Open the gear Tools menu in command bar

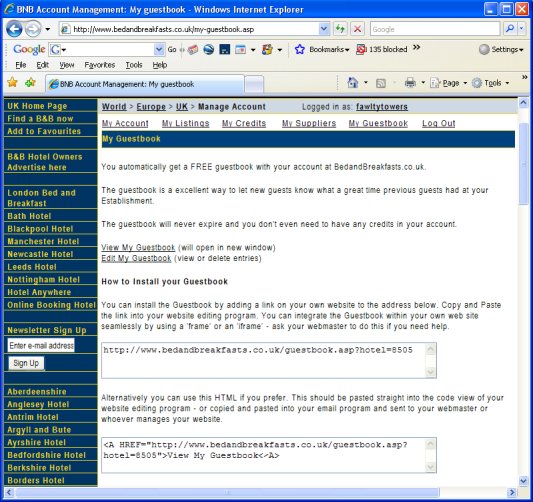[491, 83]
